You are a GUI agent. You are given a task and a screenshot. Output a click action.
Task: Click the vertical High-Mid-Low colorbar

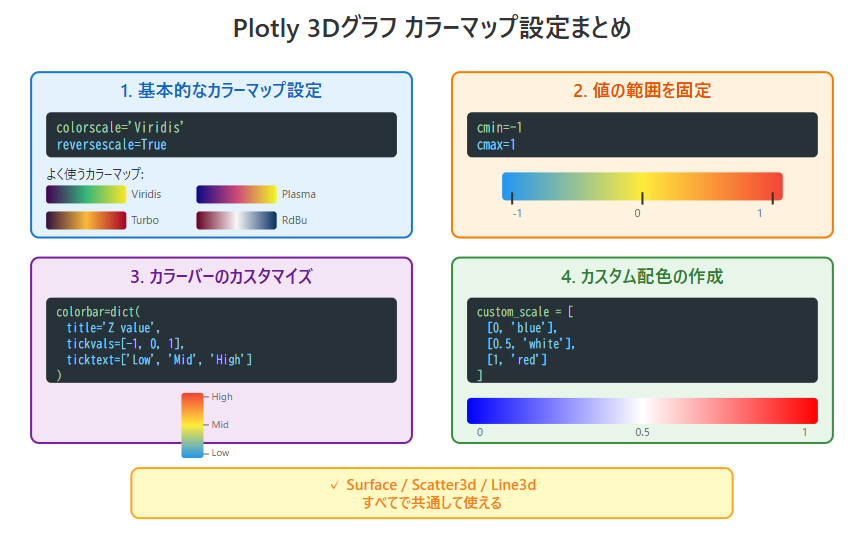(193, 425)
